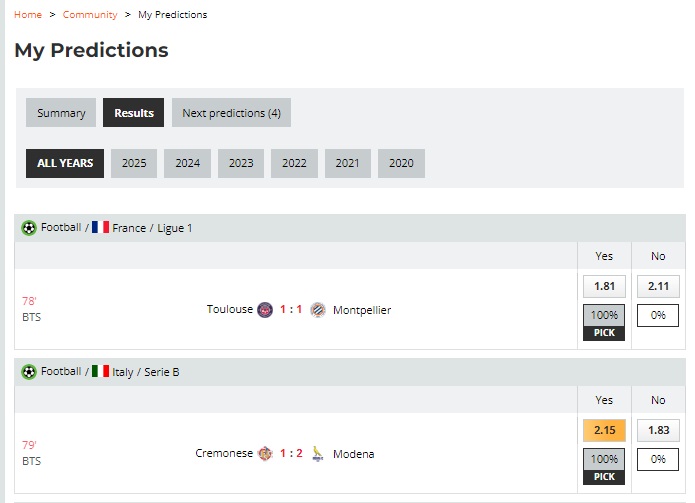Click the Cremonese club crest

click(265, 454)
